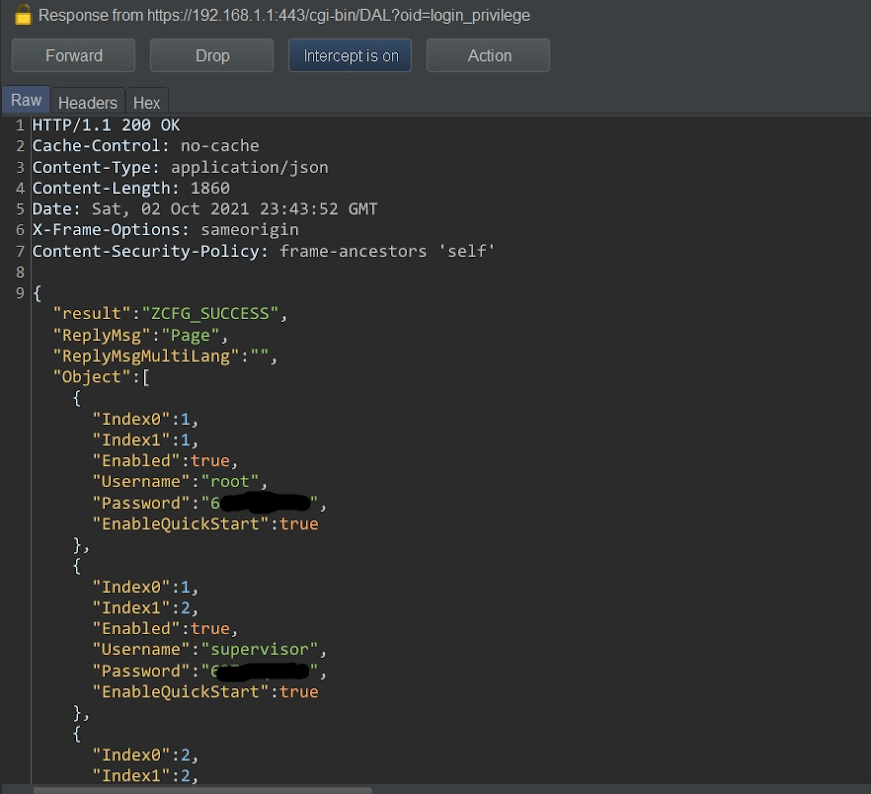
Task: Switch to the Headers tab
Action: click(88, 103)
